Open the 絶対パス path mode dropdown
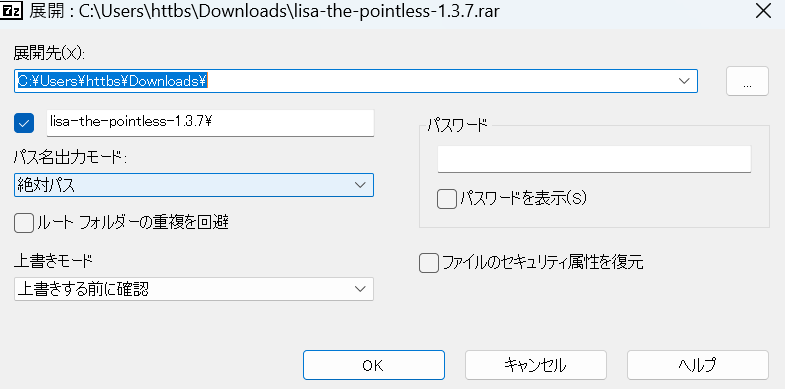The image size is (785, 389). click(x=194, y=185)
